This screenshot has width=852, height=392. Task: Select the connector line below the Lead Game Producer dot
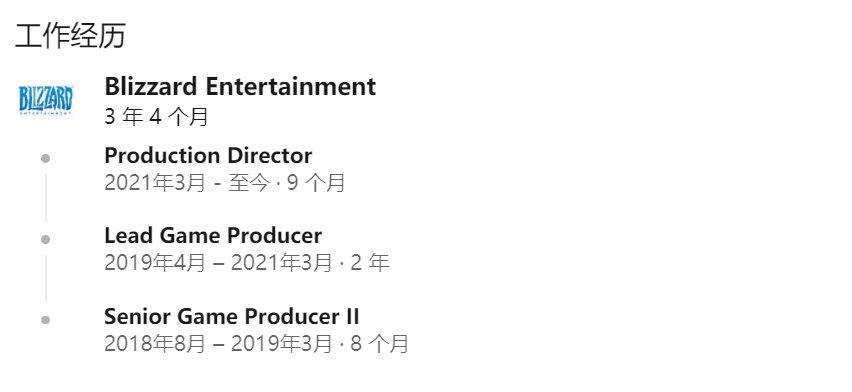(46, 278)
